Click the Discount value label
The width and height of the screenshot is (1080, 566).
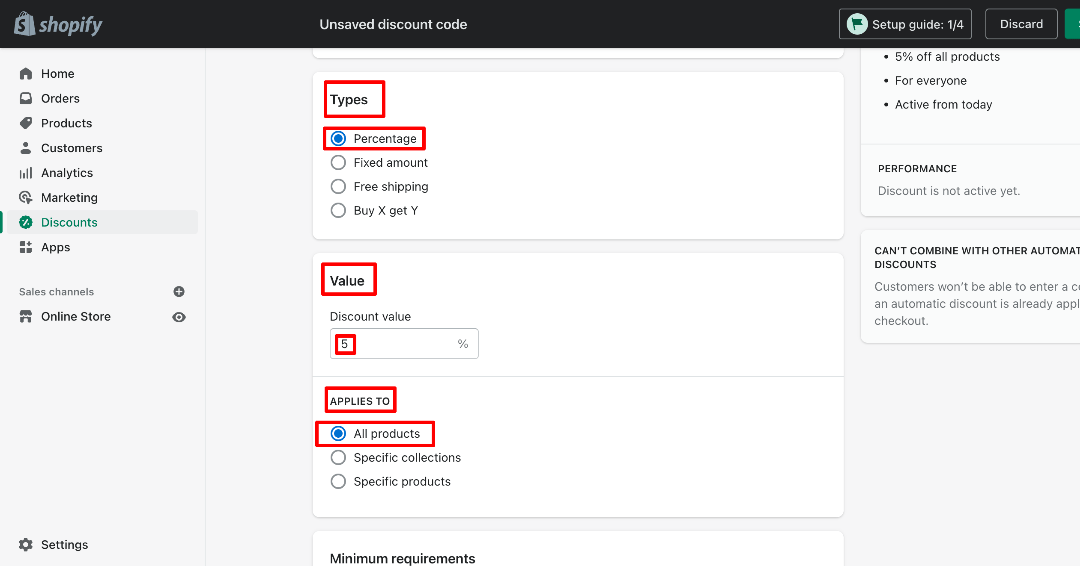[371, 317]
